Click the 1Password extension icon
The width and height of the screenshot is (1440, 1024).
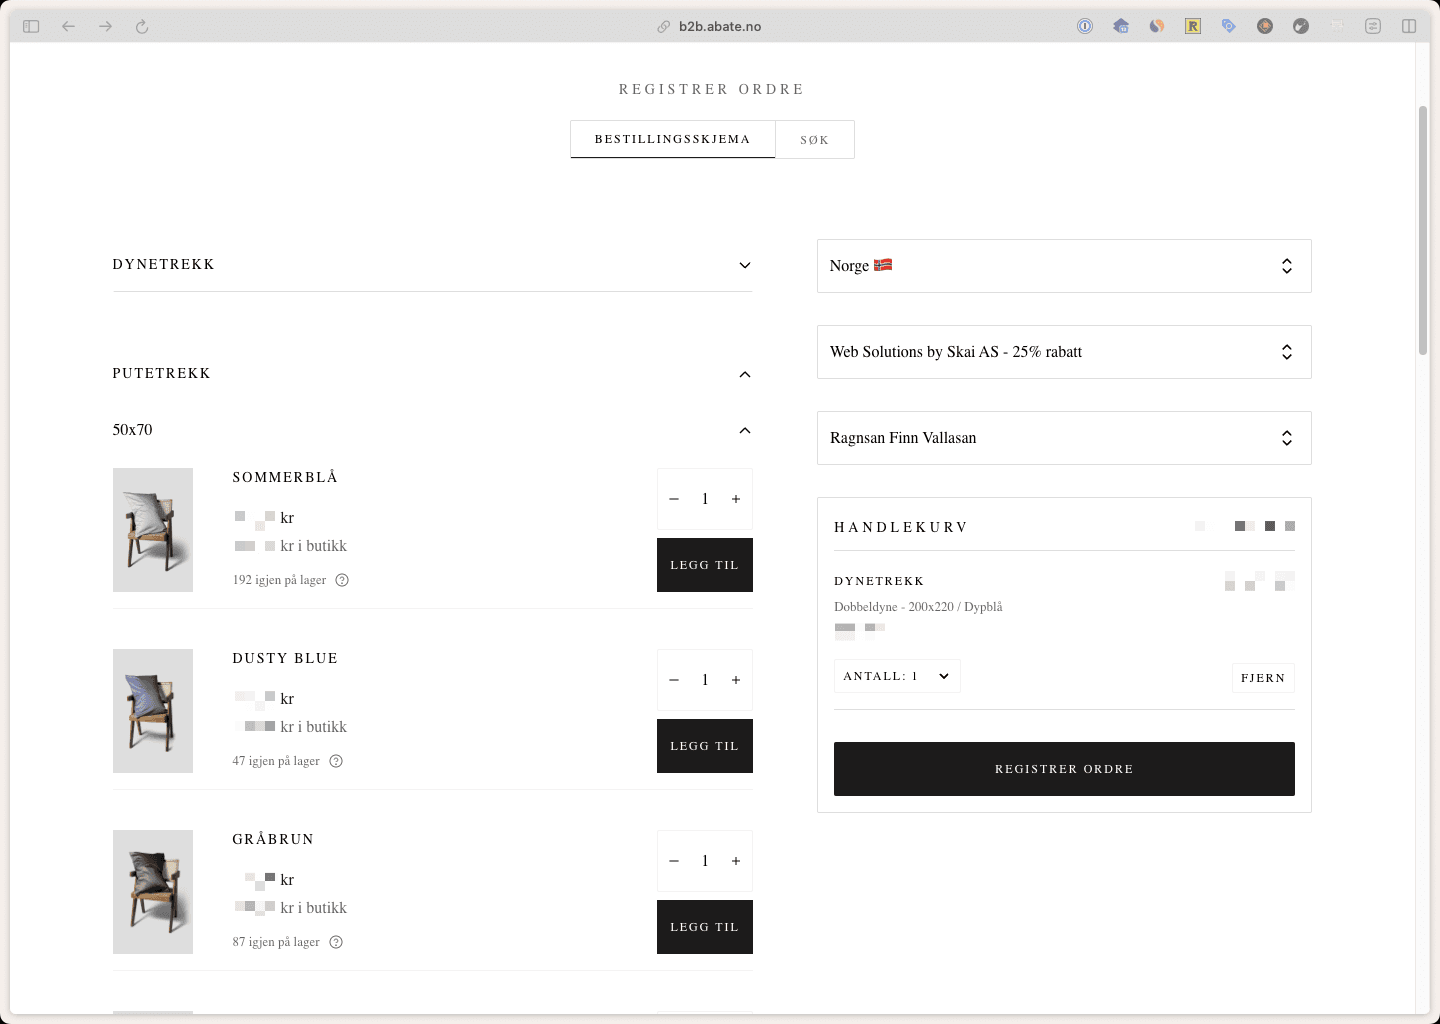(x=1085, y=26)
